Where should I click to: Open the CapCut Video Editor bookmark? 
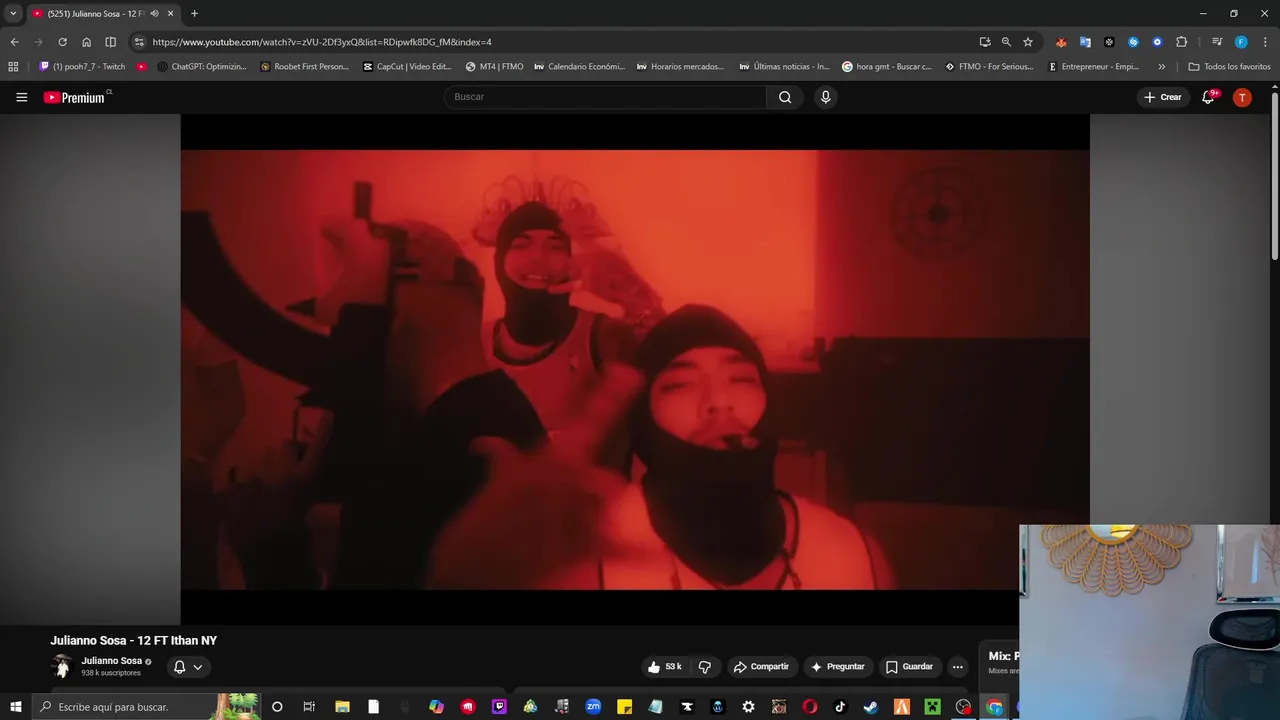point(407,67)
